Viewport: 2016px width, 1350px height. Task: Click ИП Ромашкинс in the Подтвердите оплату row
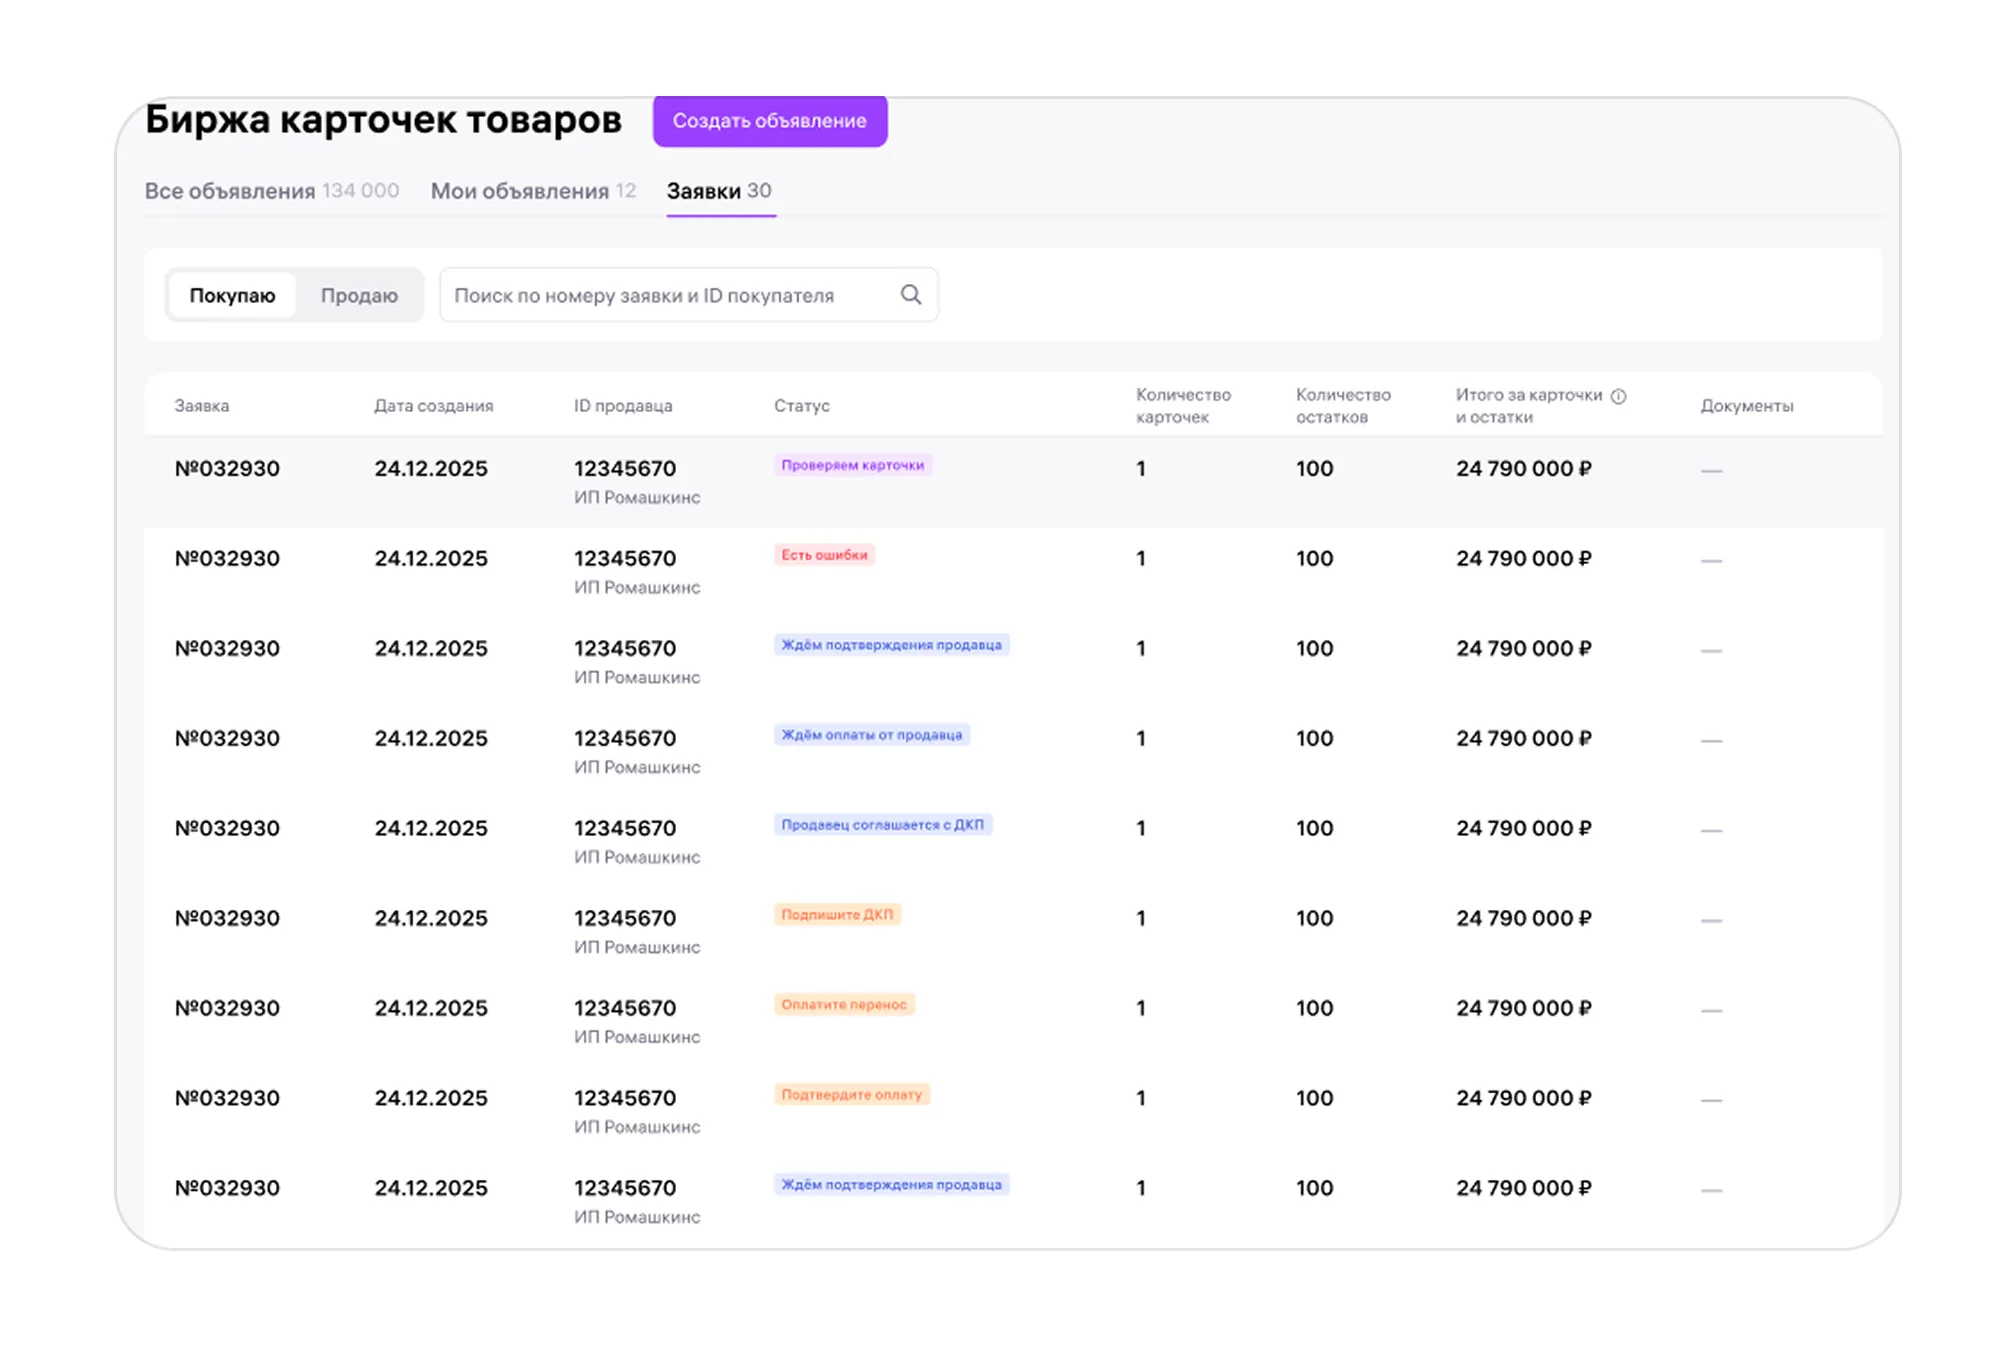637,1127
